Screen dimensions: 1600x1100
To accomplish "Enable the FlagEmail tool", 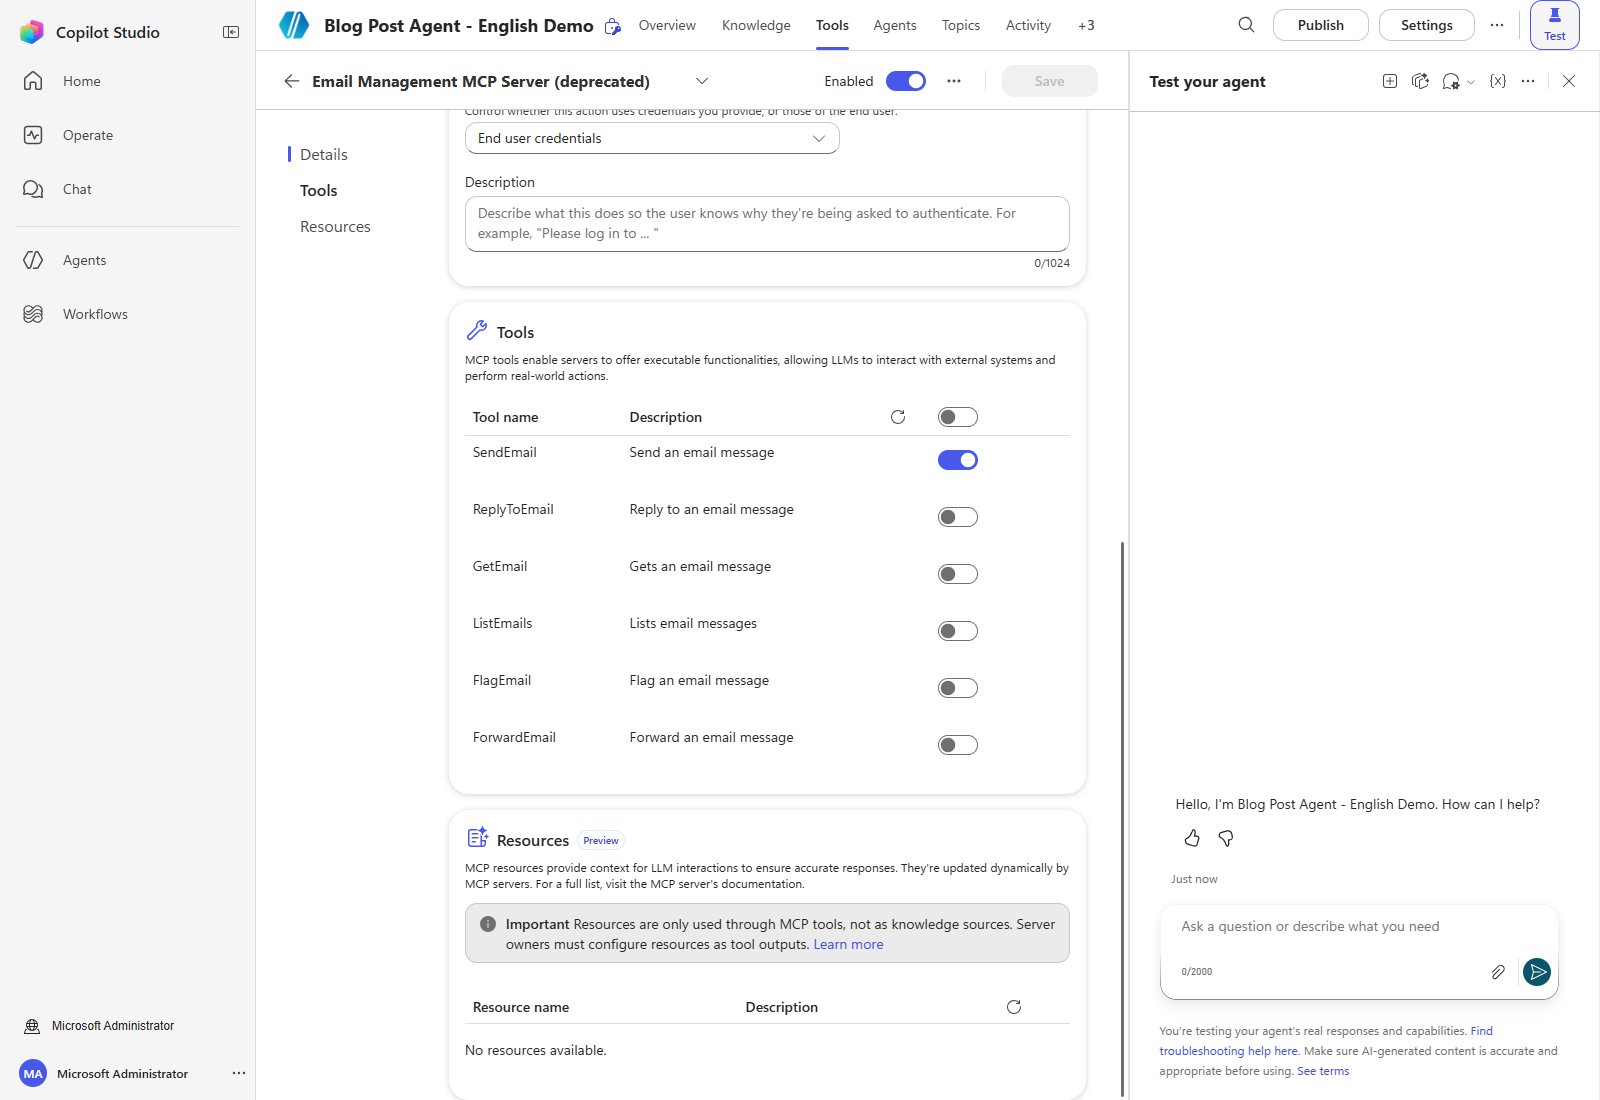I will [958, 688].
